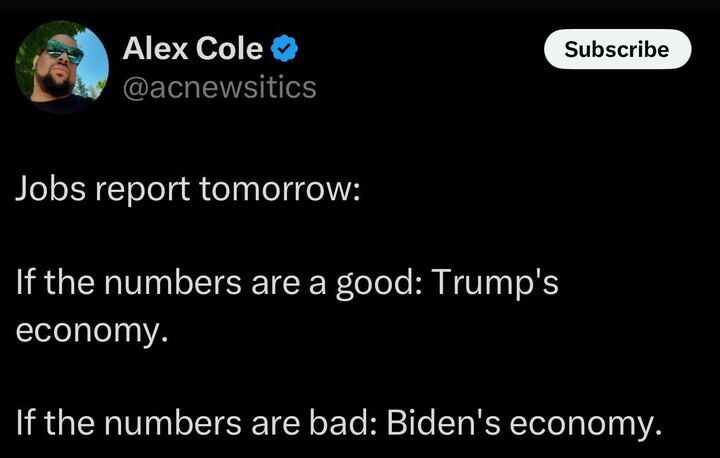Image resolution: width=720 pixels, height=458 pixels.
Task: Open the @acnewsitics handle link
Action: coord(219,87)
